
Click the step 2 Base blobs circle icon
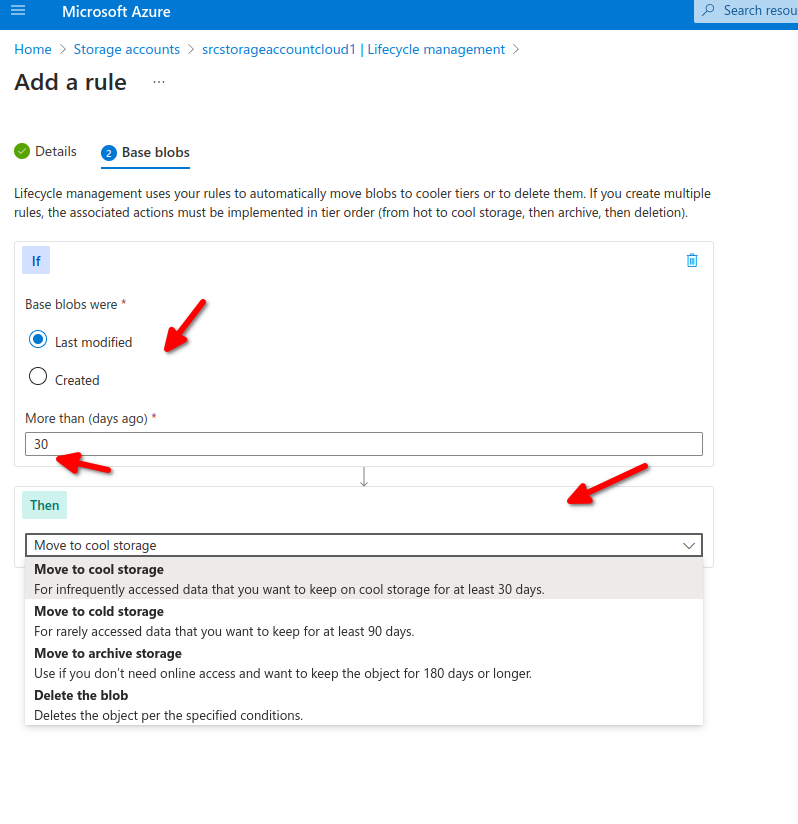[108, 153]
